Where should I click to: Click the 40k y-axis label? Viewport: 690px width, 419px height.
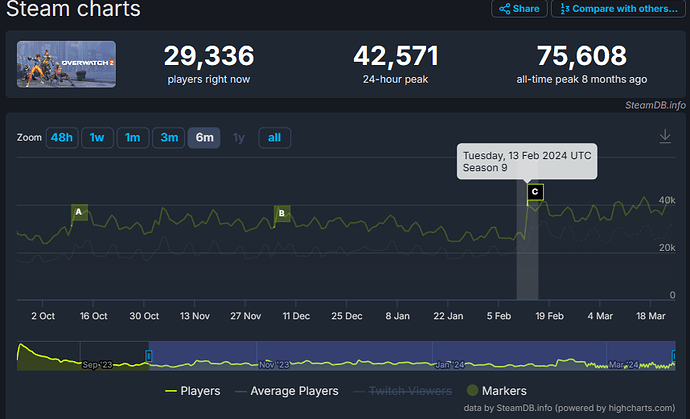coord(667,200)
